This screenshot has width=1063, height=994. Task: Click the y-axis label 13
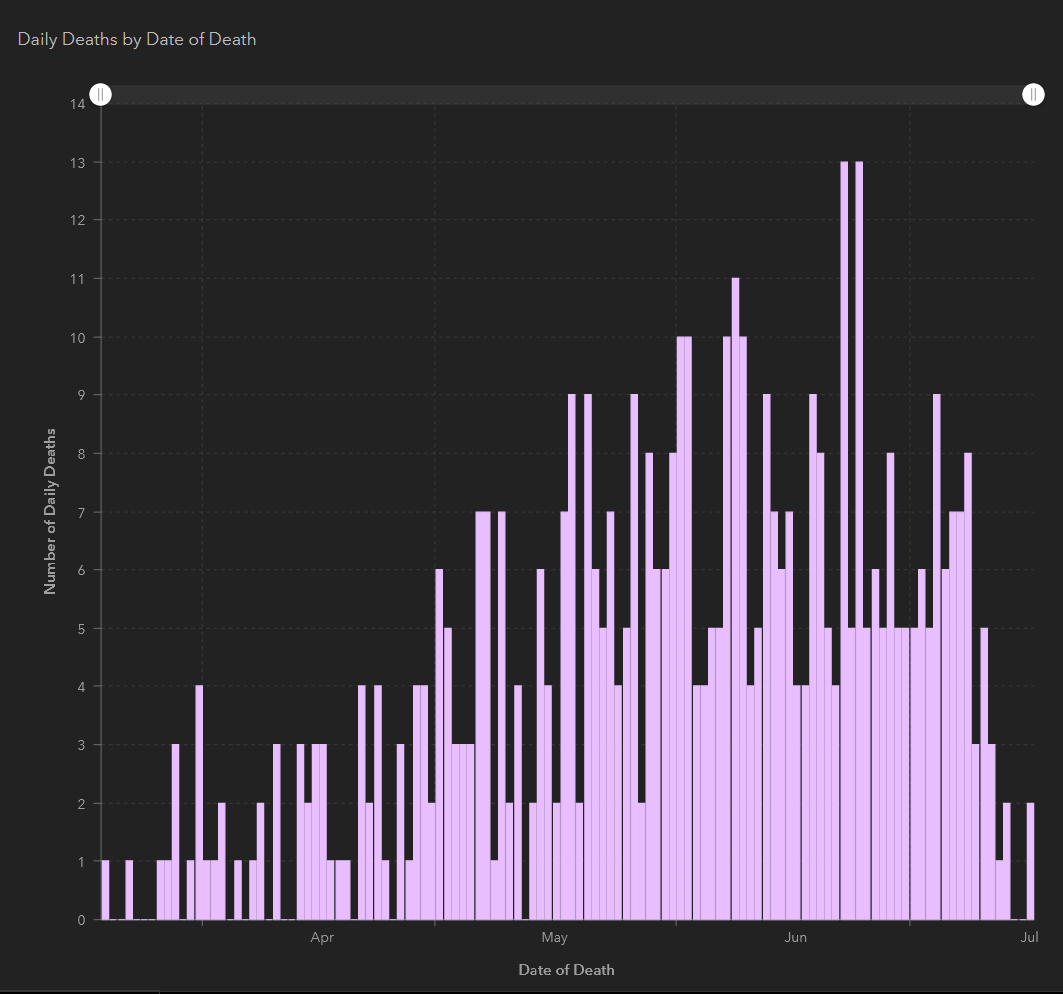coord(77,163)
